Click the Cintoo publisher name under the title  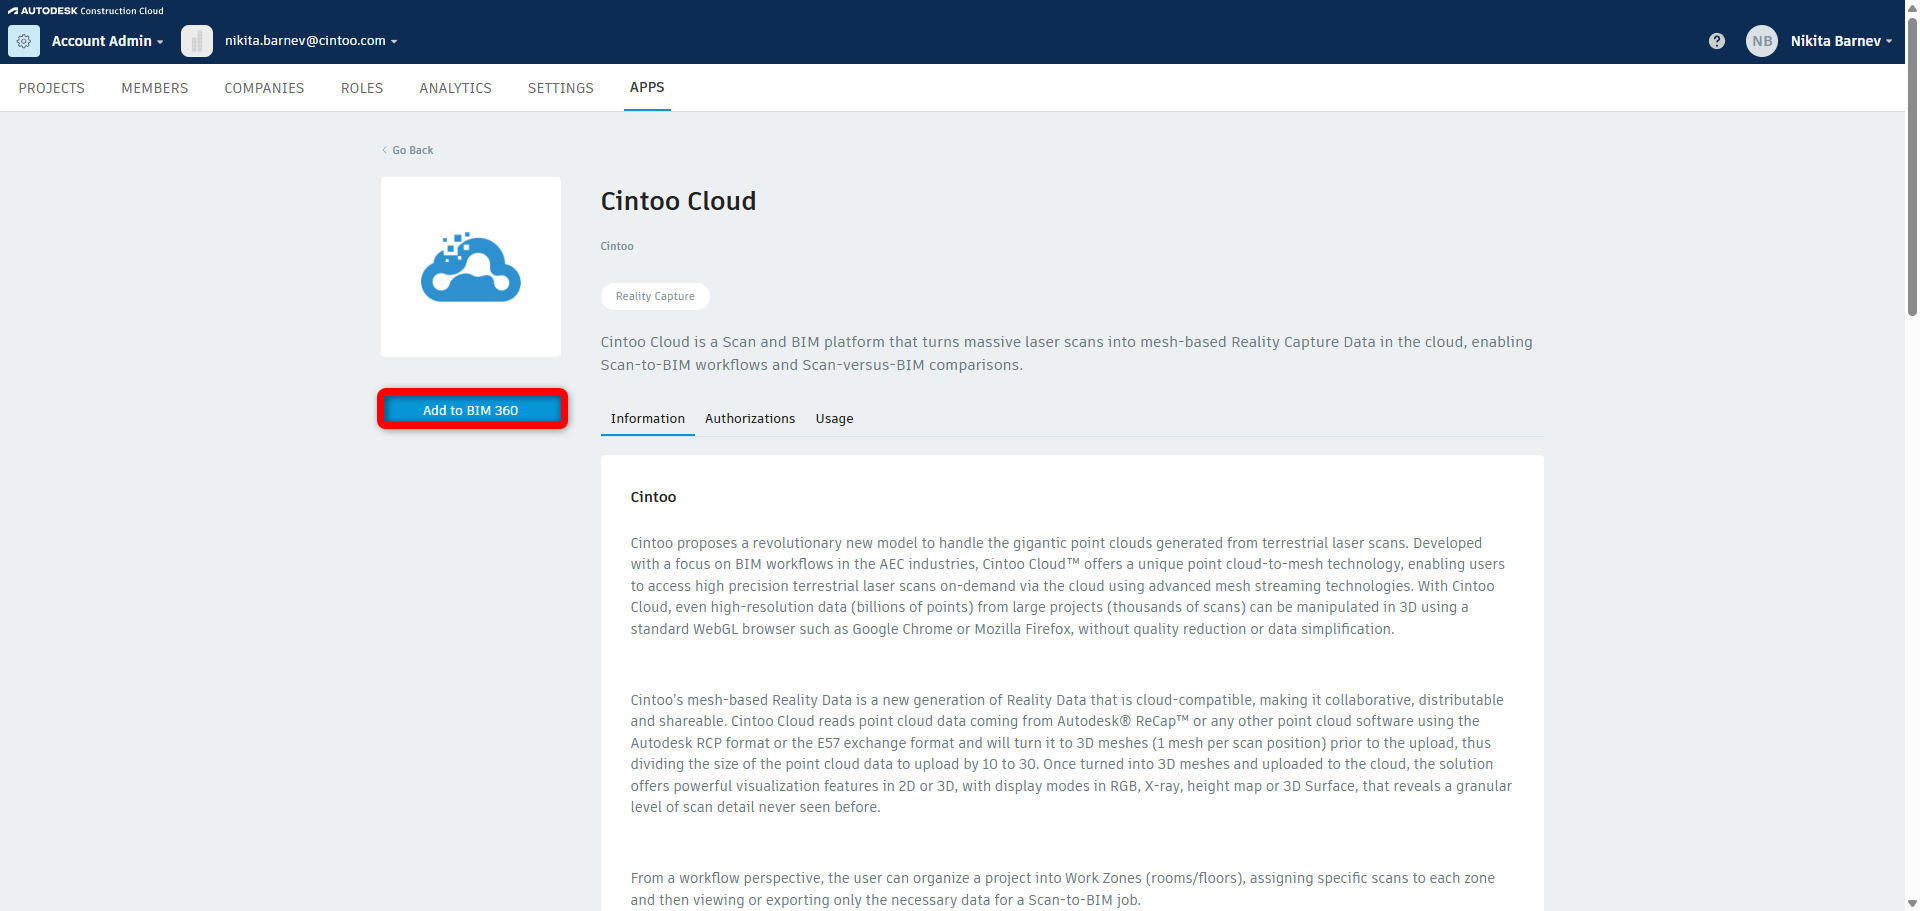tap(617, 246)
